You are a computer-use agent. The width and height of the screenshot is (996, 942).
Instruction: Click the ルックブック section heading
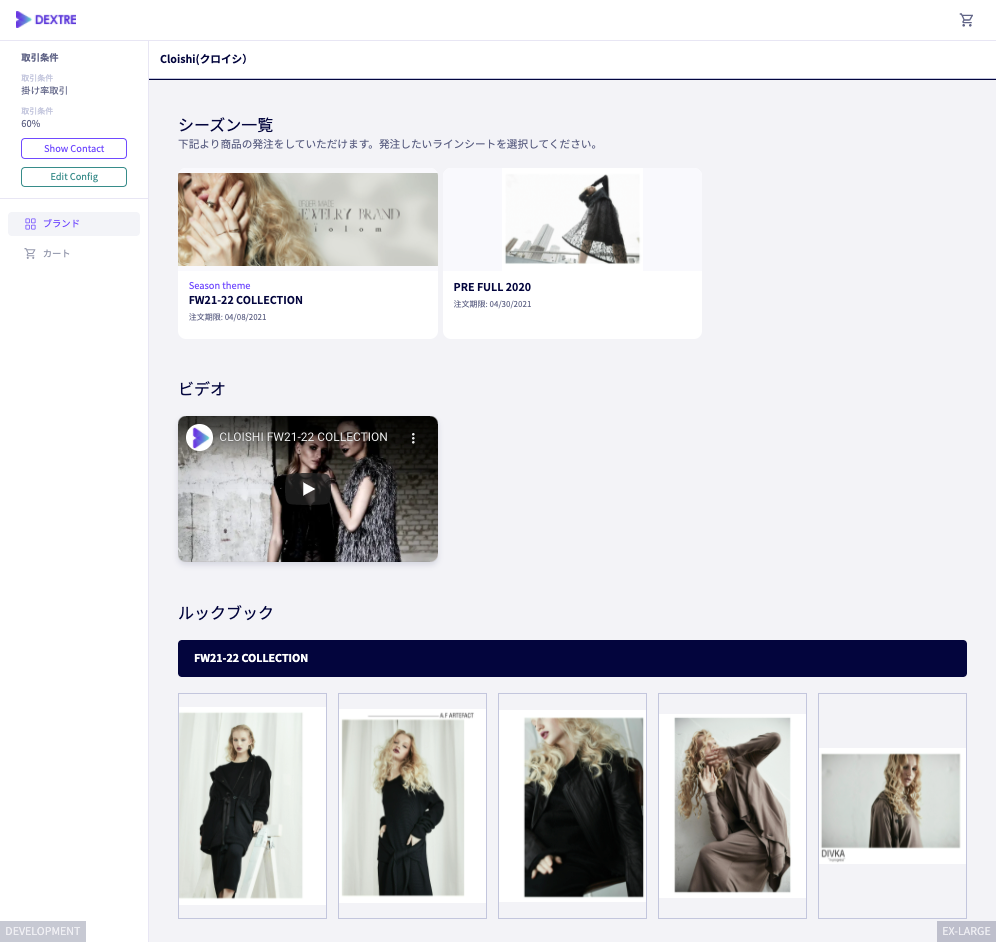pyautogui.click(x=225, y=612)
